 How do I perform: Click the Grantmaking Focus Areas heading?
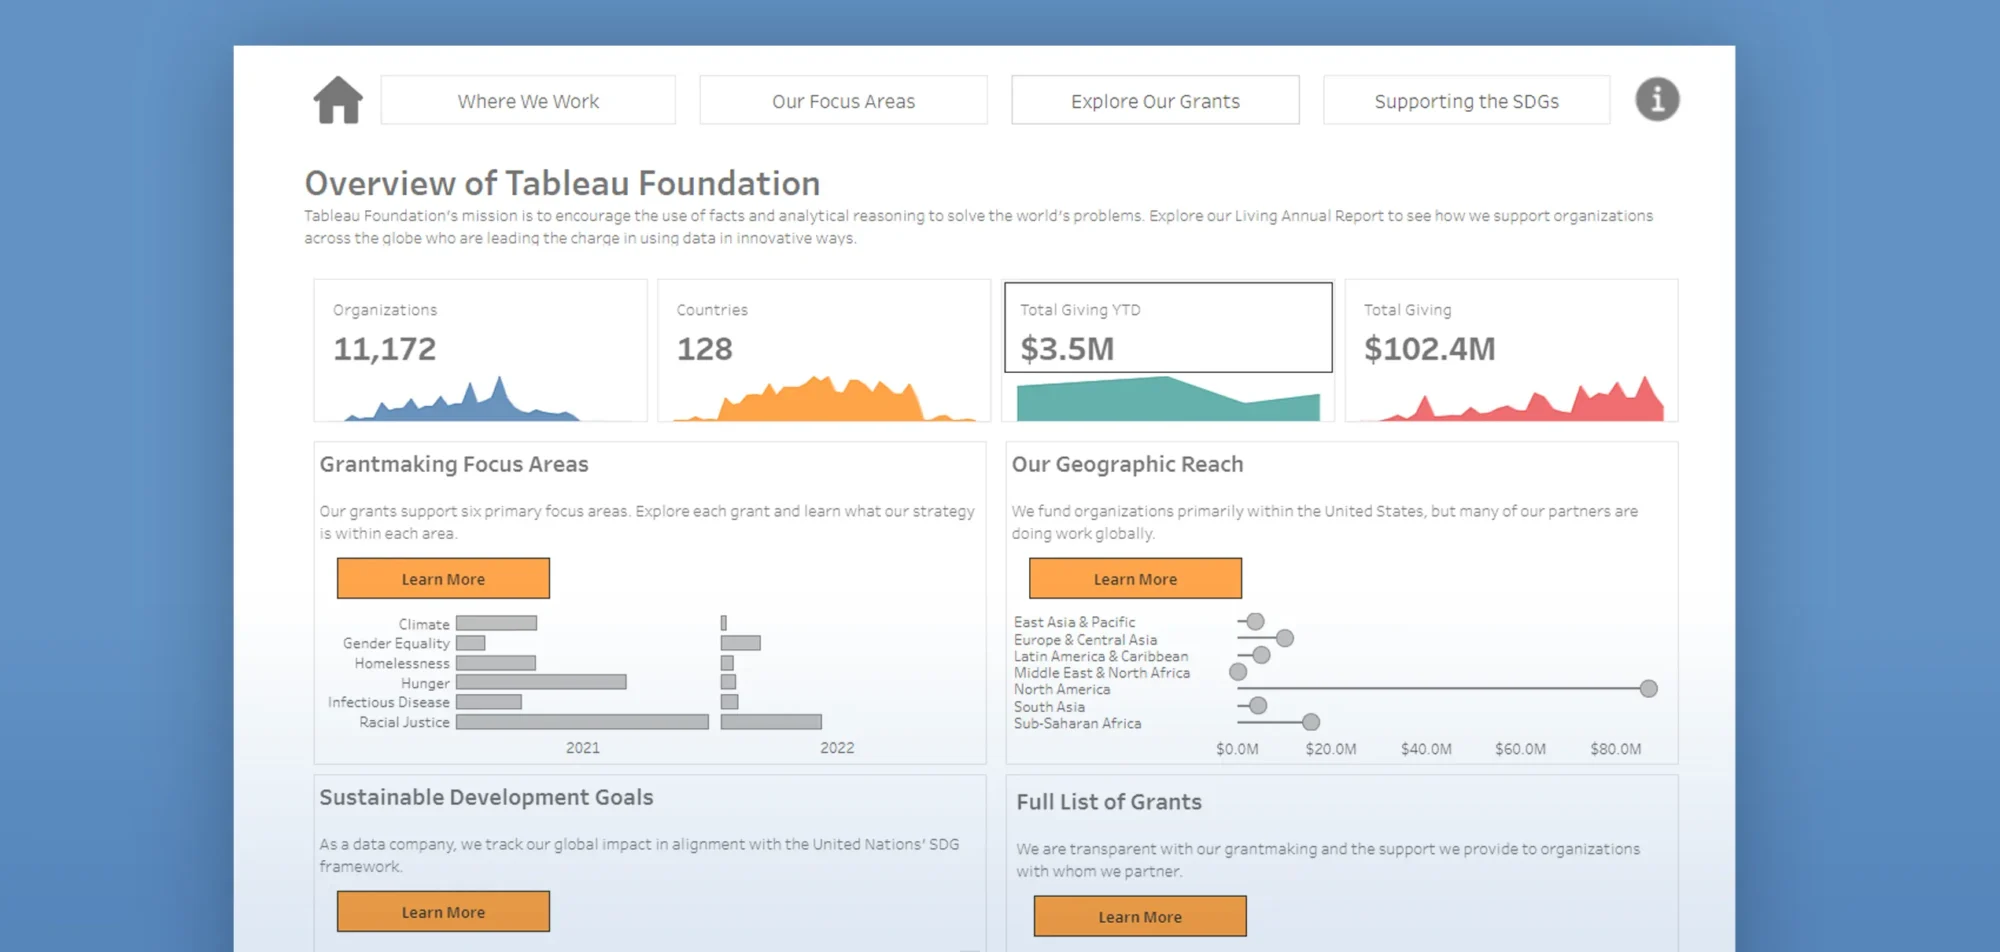tap(454, 464)
